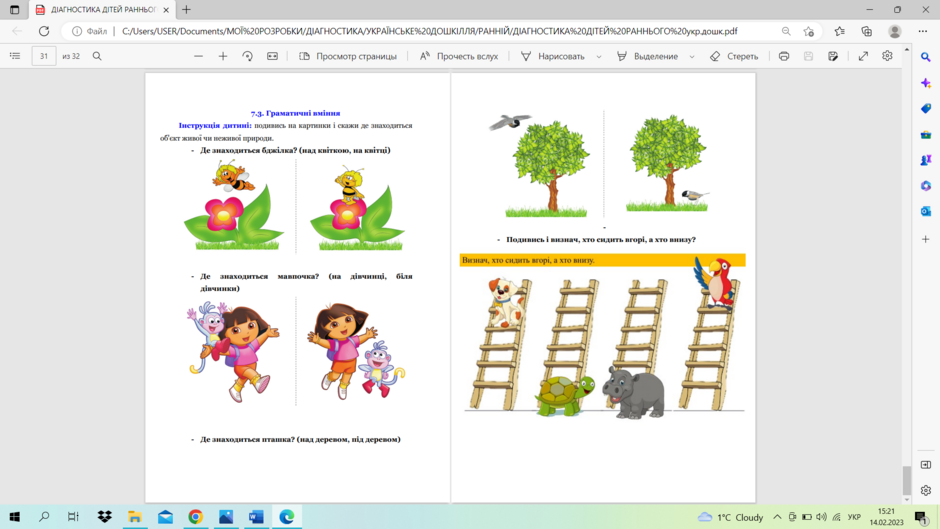Click the page number input field
The height and width of the screenshot is (529, 940).
click(x=44, y=56)
